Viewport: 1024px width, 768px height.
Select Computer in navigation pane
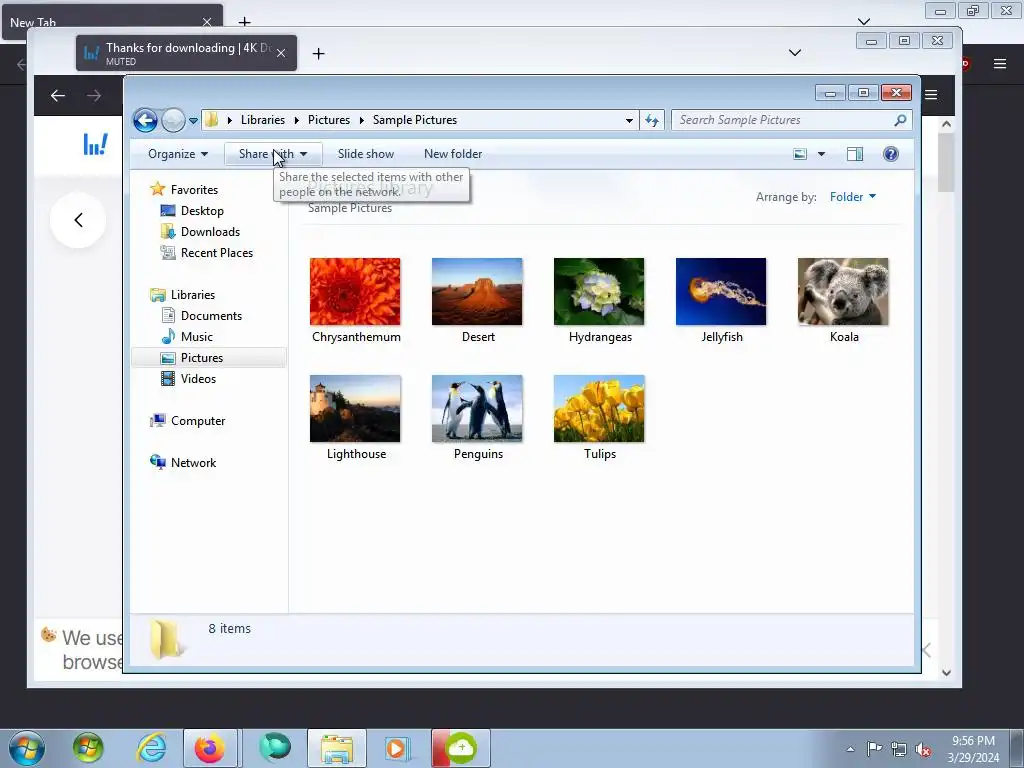click(x=198, y=421)
